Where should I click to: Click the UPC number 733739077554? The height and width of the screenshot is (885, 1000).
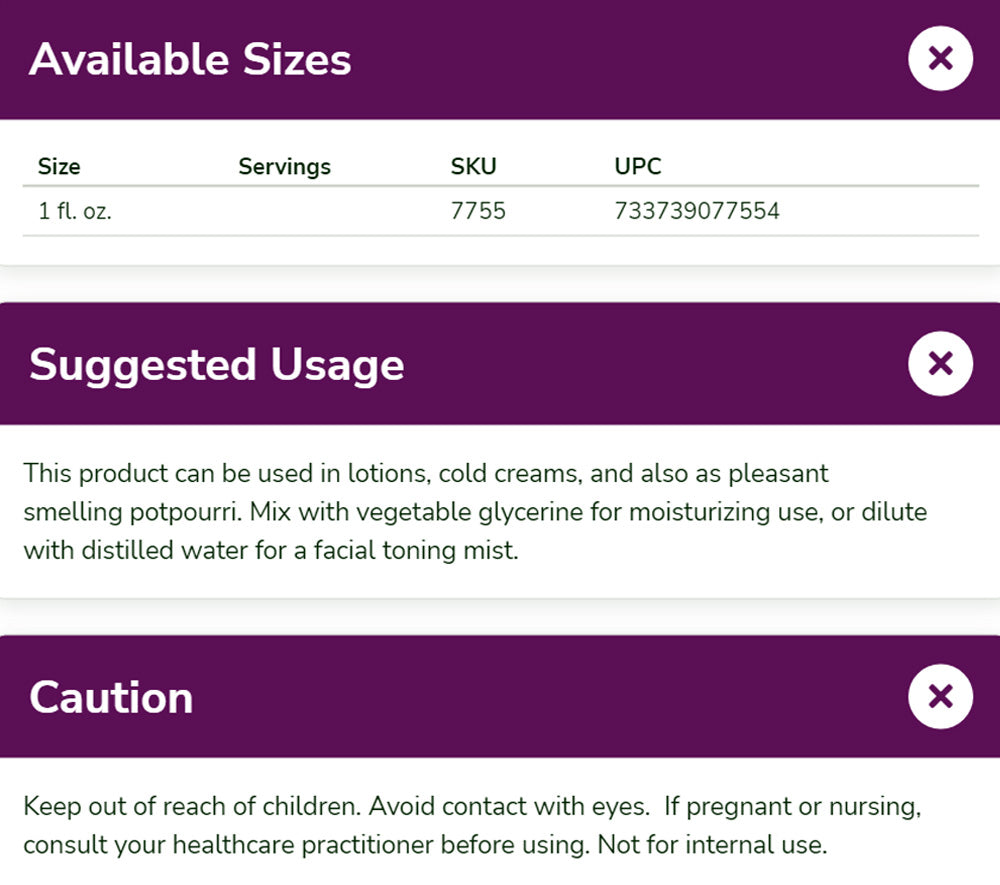pos(697,211)
